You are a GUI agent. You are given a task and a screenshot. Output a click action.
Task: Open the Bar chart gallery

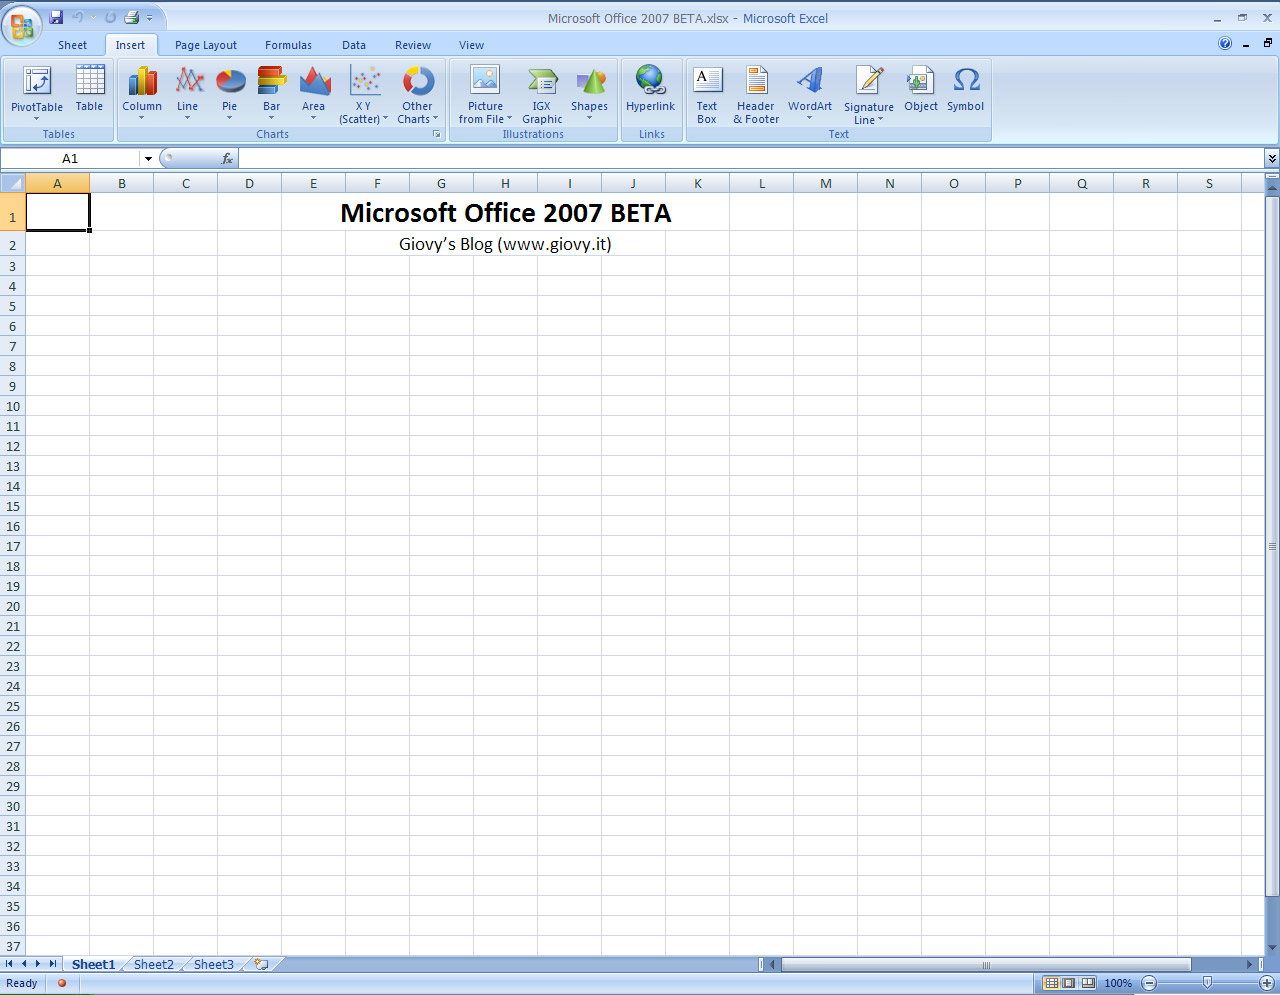click(272, 93)
